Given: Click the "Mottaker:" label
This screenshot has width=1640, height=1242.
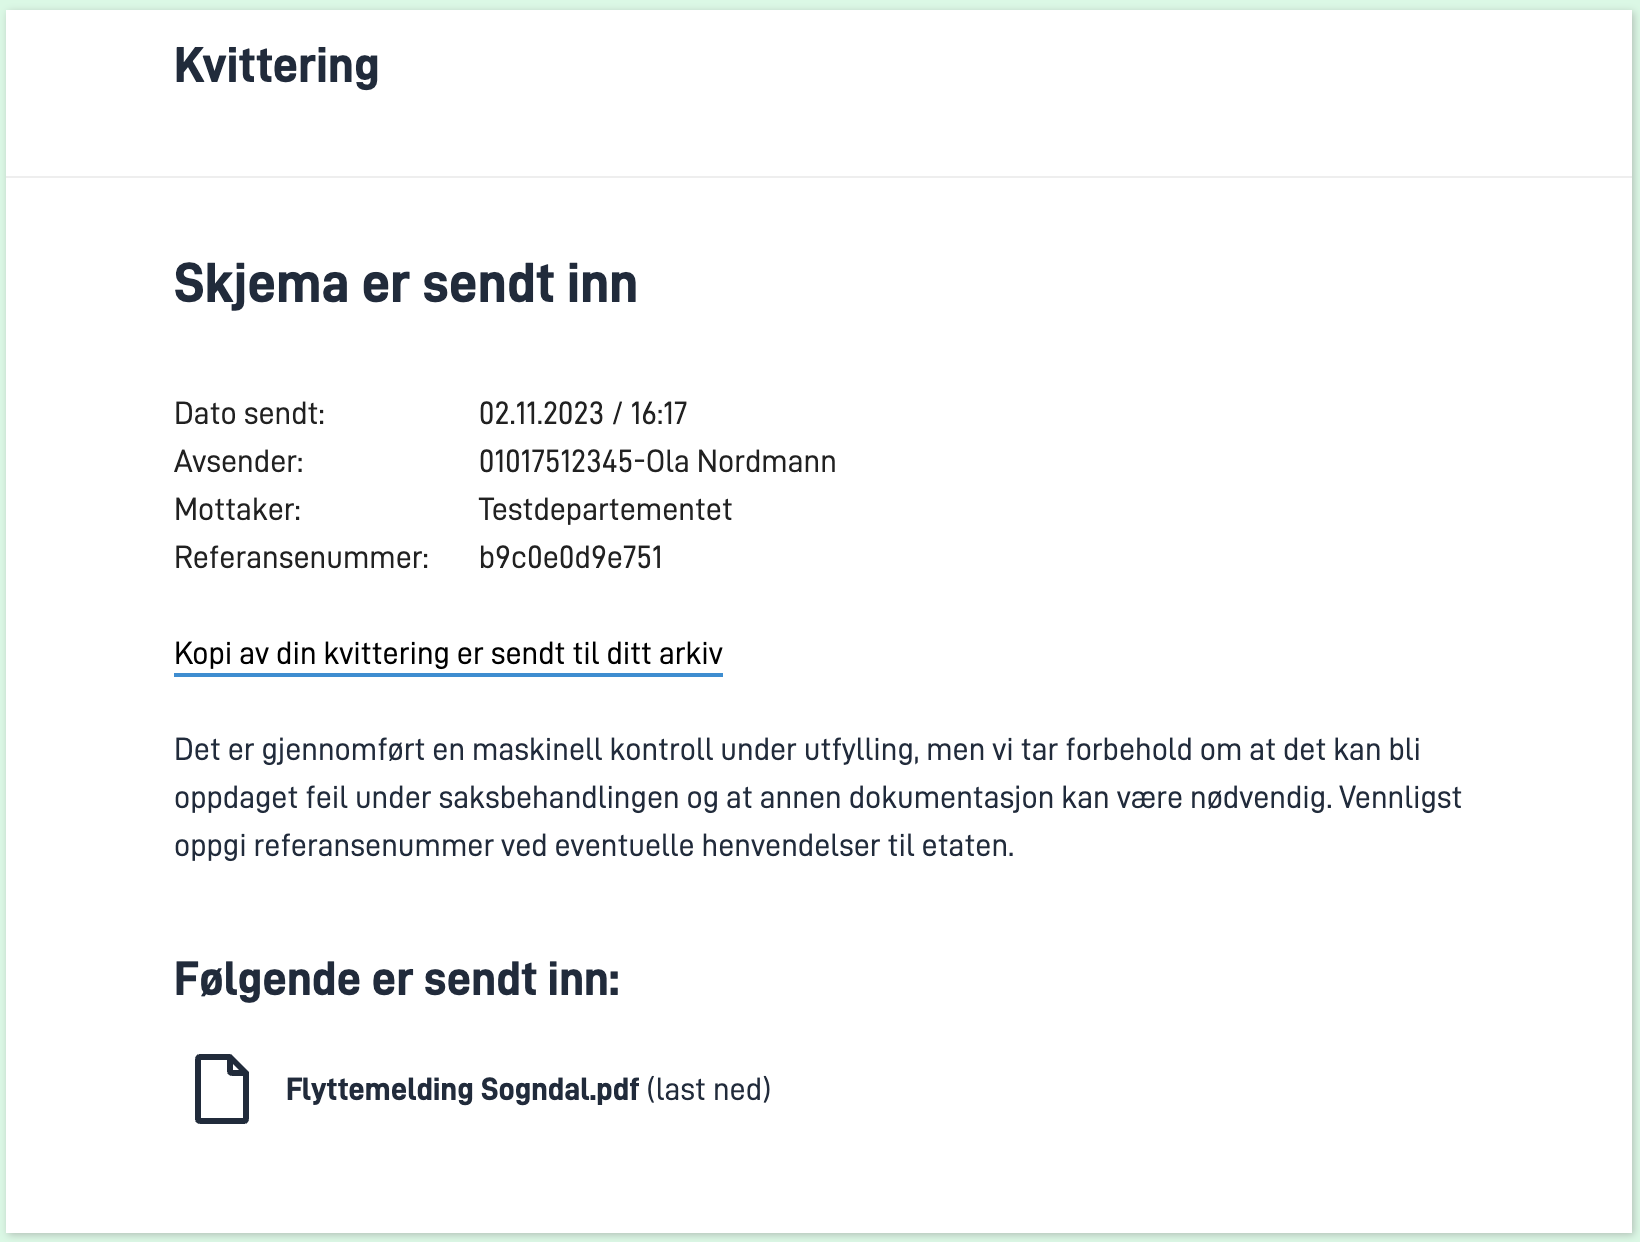Looking at the screenshot, I should (237, 510).
